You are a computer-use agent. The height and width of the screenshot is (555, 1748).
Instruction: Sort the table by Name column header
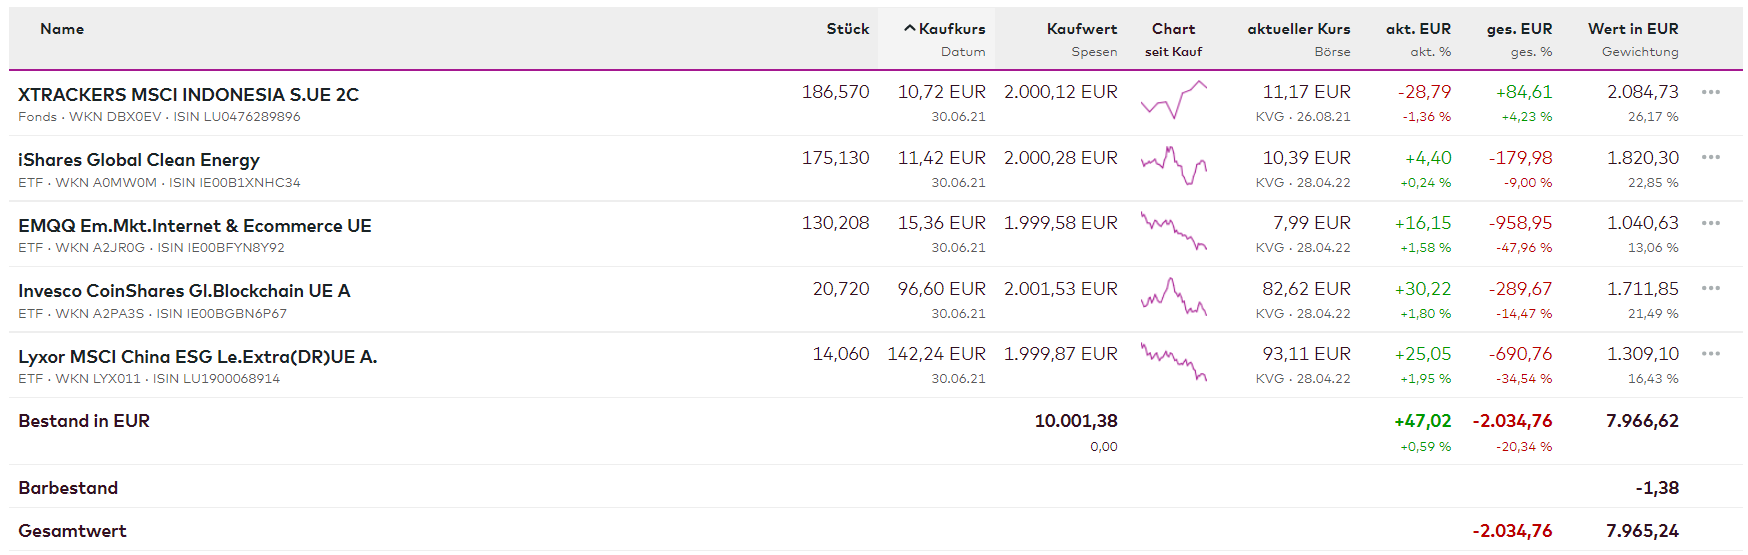point(62,29)
